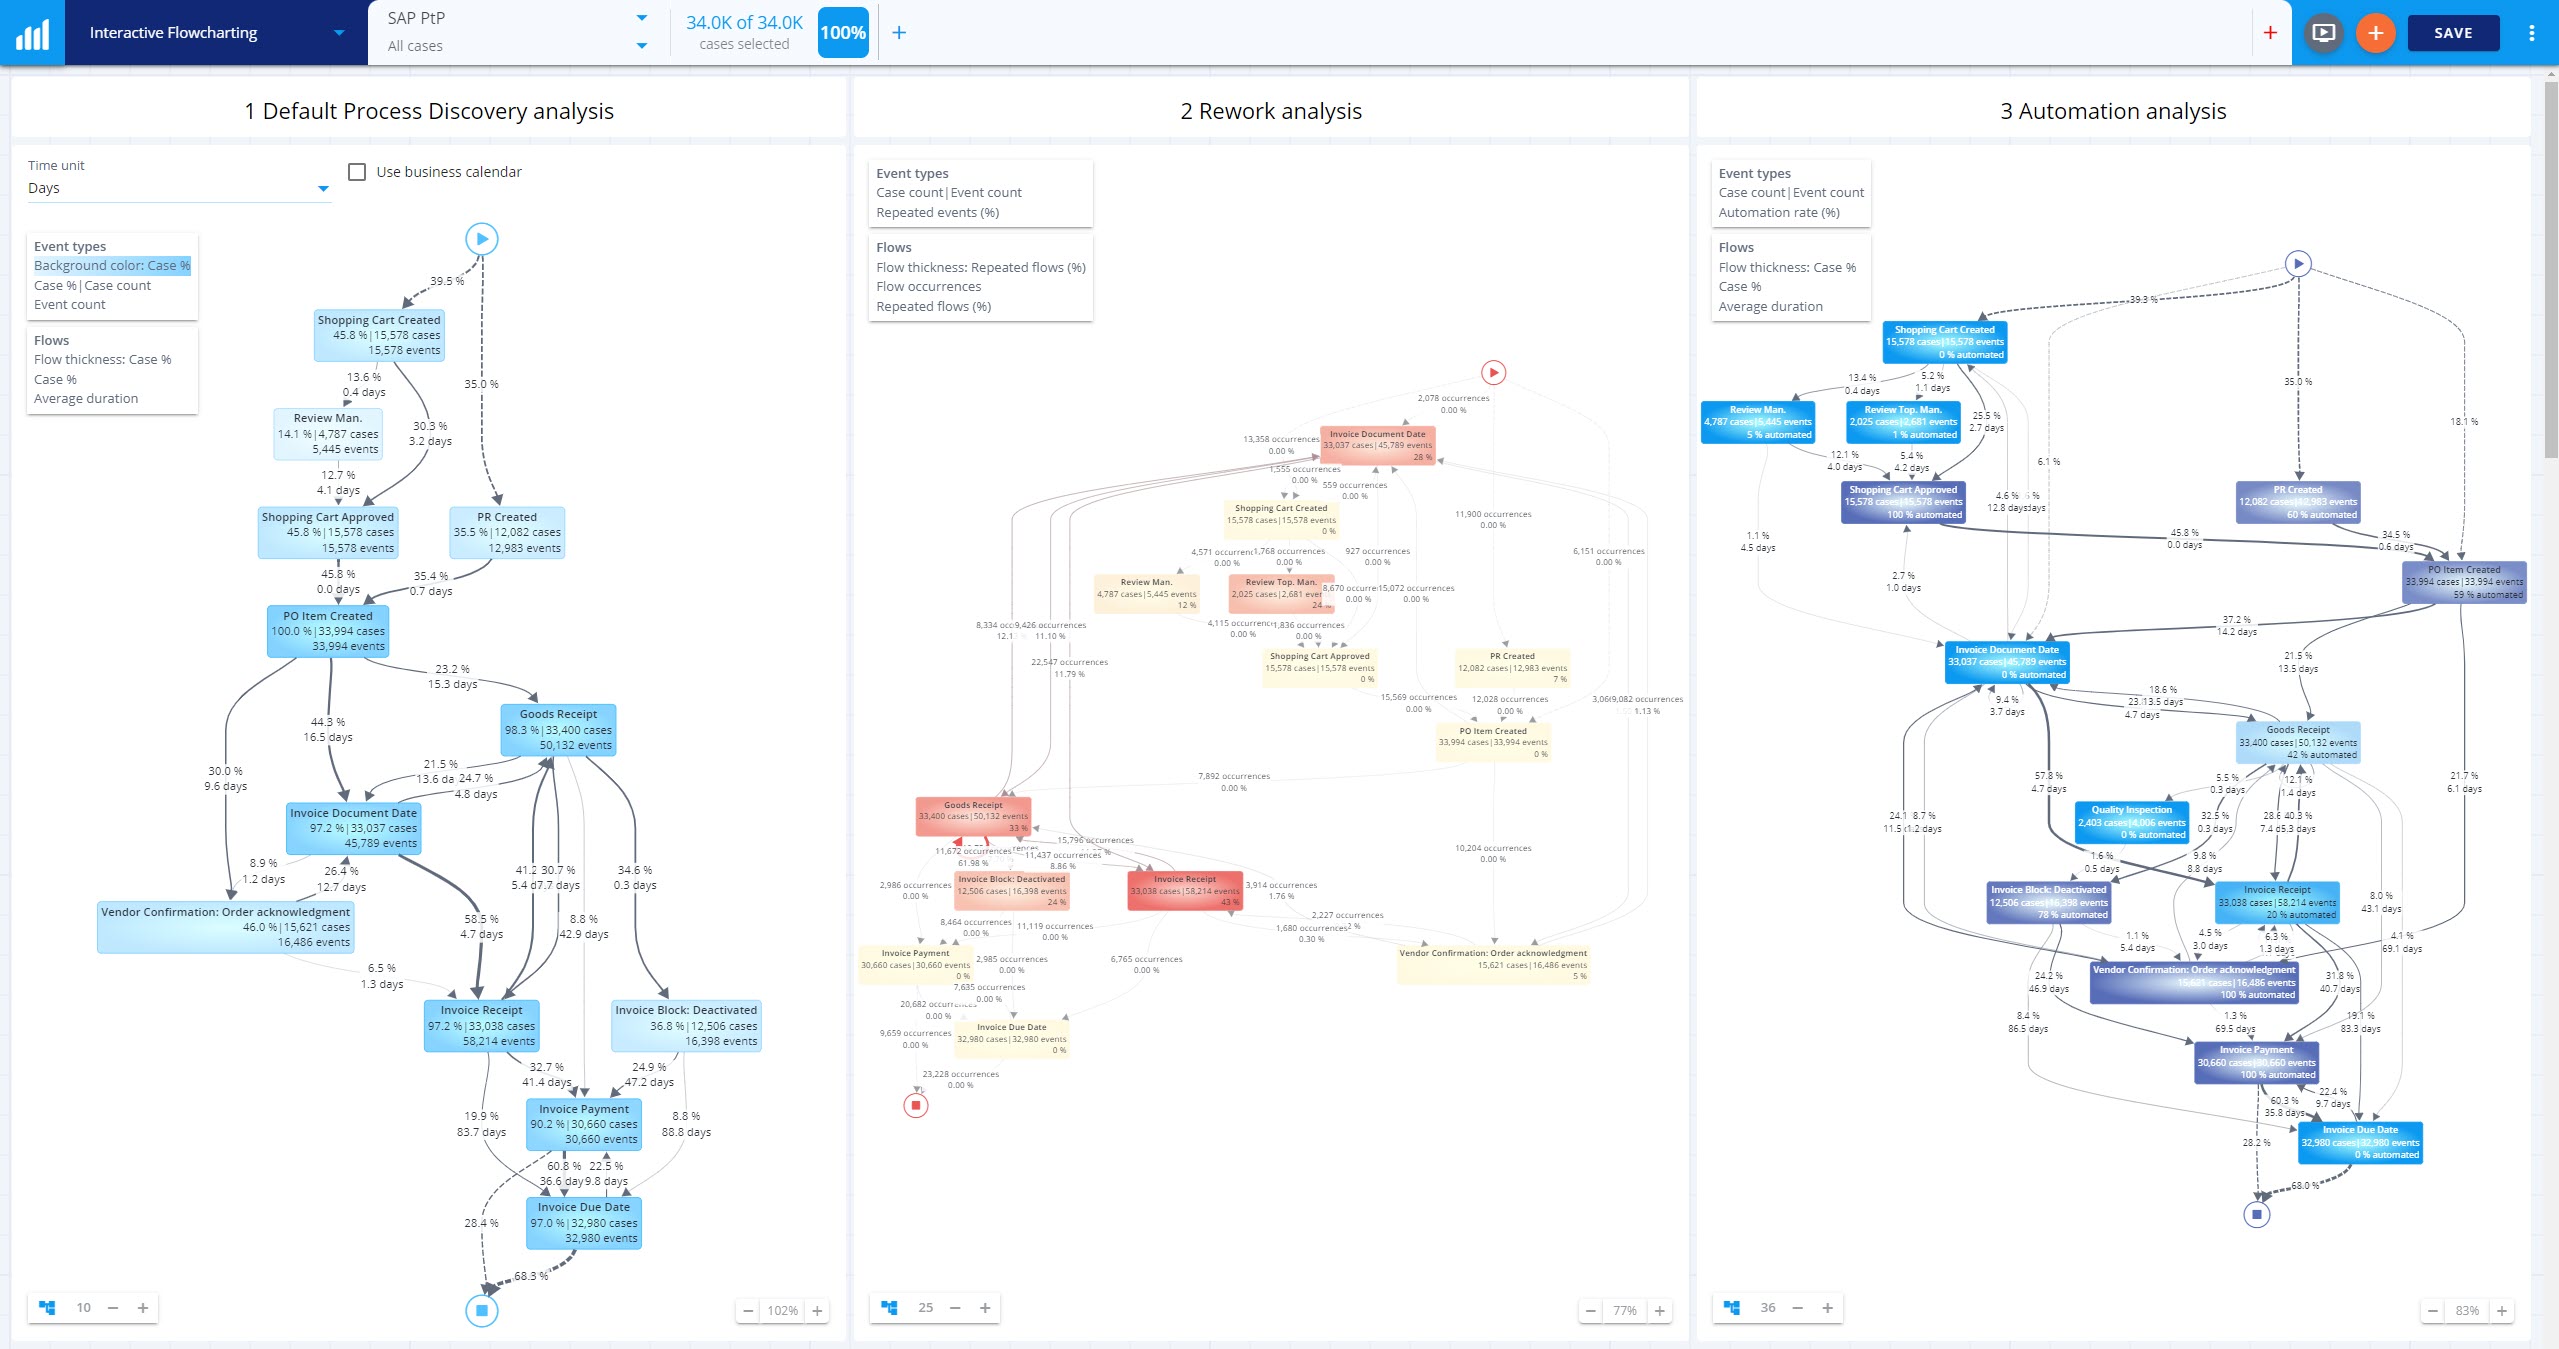Click hierarchy icon beside 25 in Rework panel
The width and height of the screenshot is (2559, 1349).
pyautogui.click(x=889, y=1308)
